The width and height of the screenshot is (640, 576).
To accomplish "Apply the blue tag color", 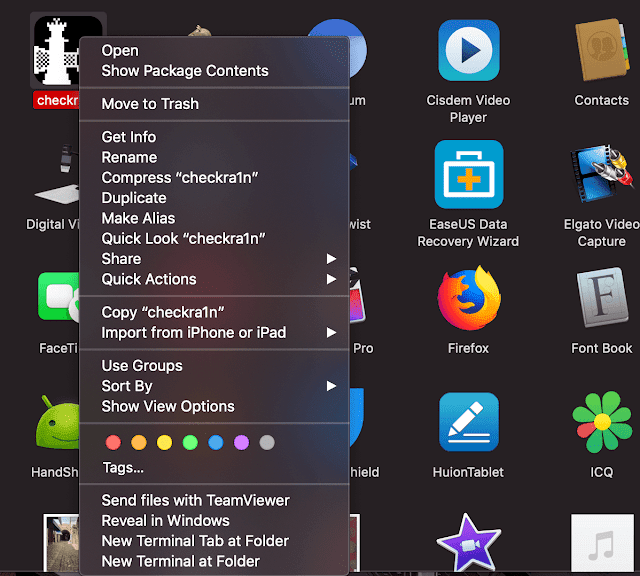I will 216,443.
